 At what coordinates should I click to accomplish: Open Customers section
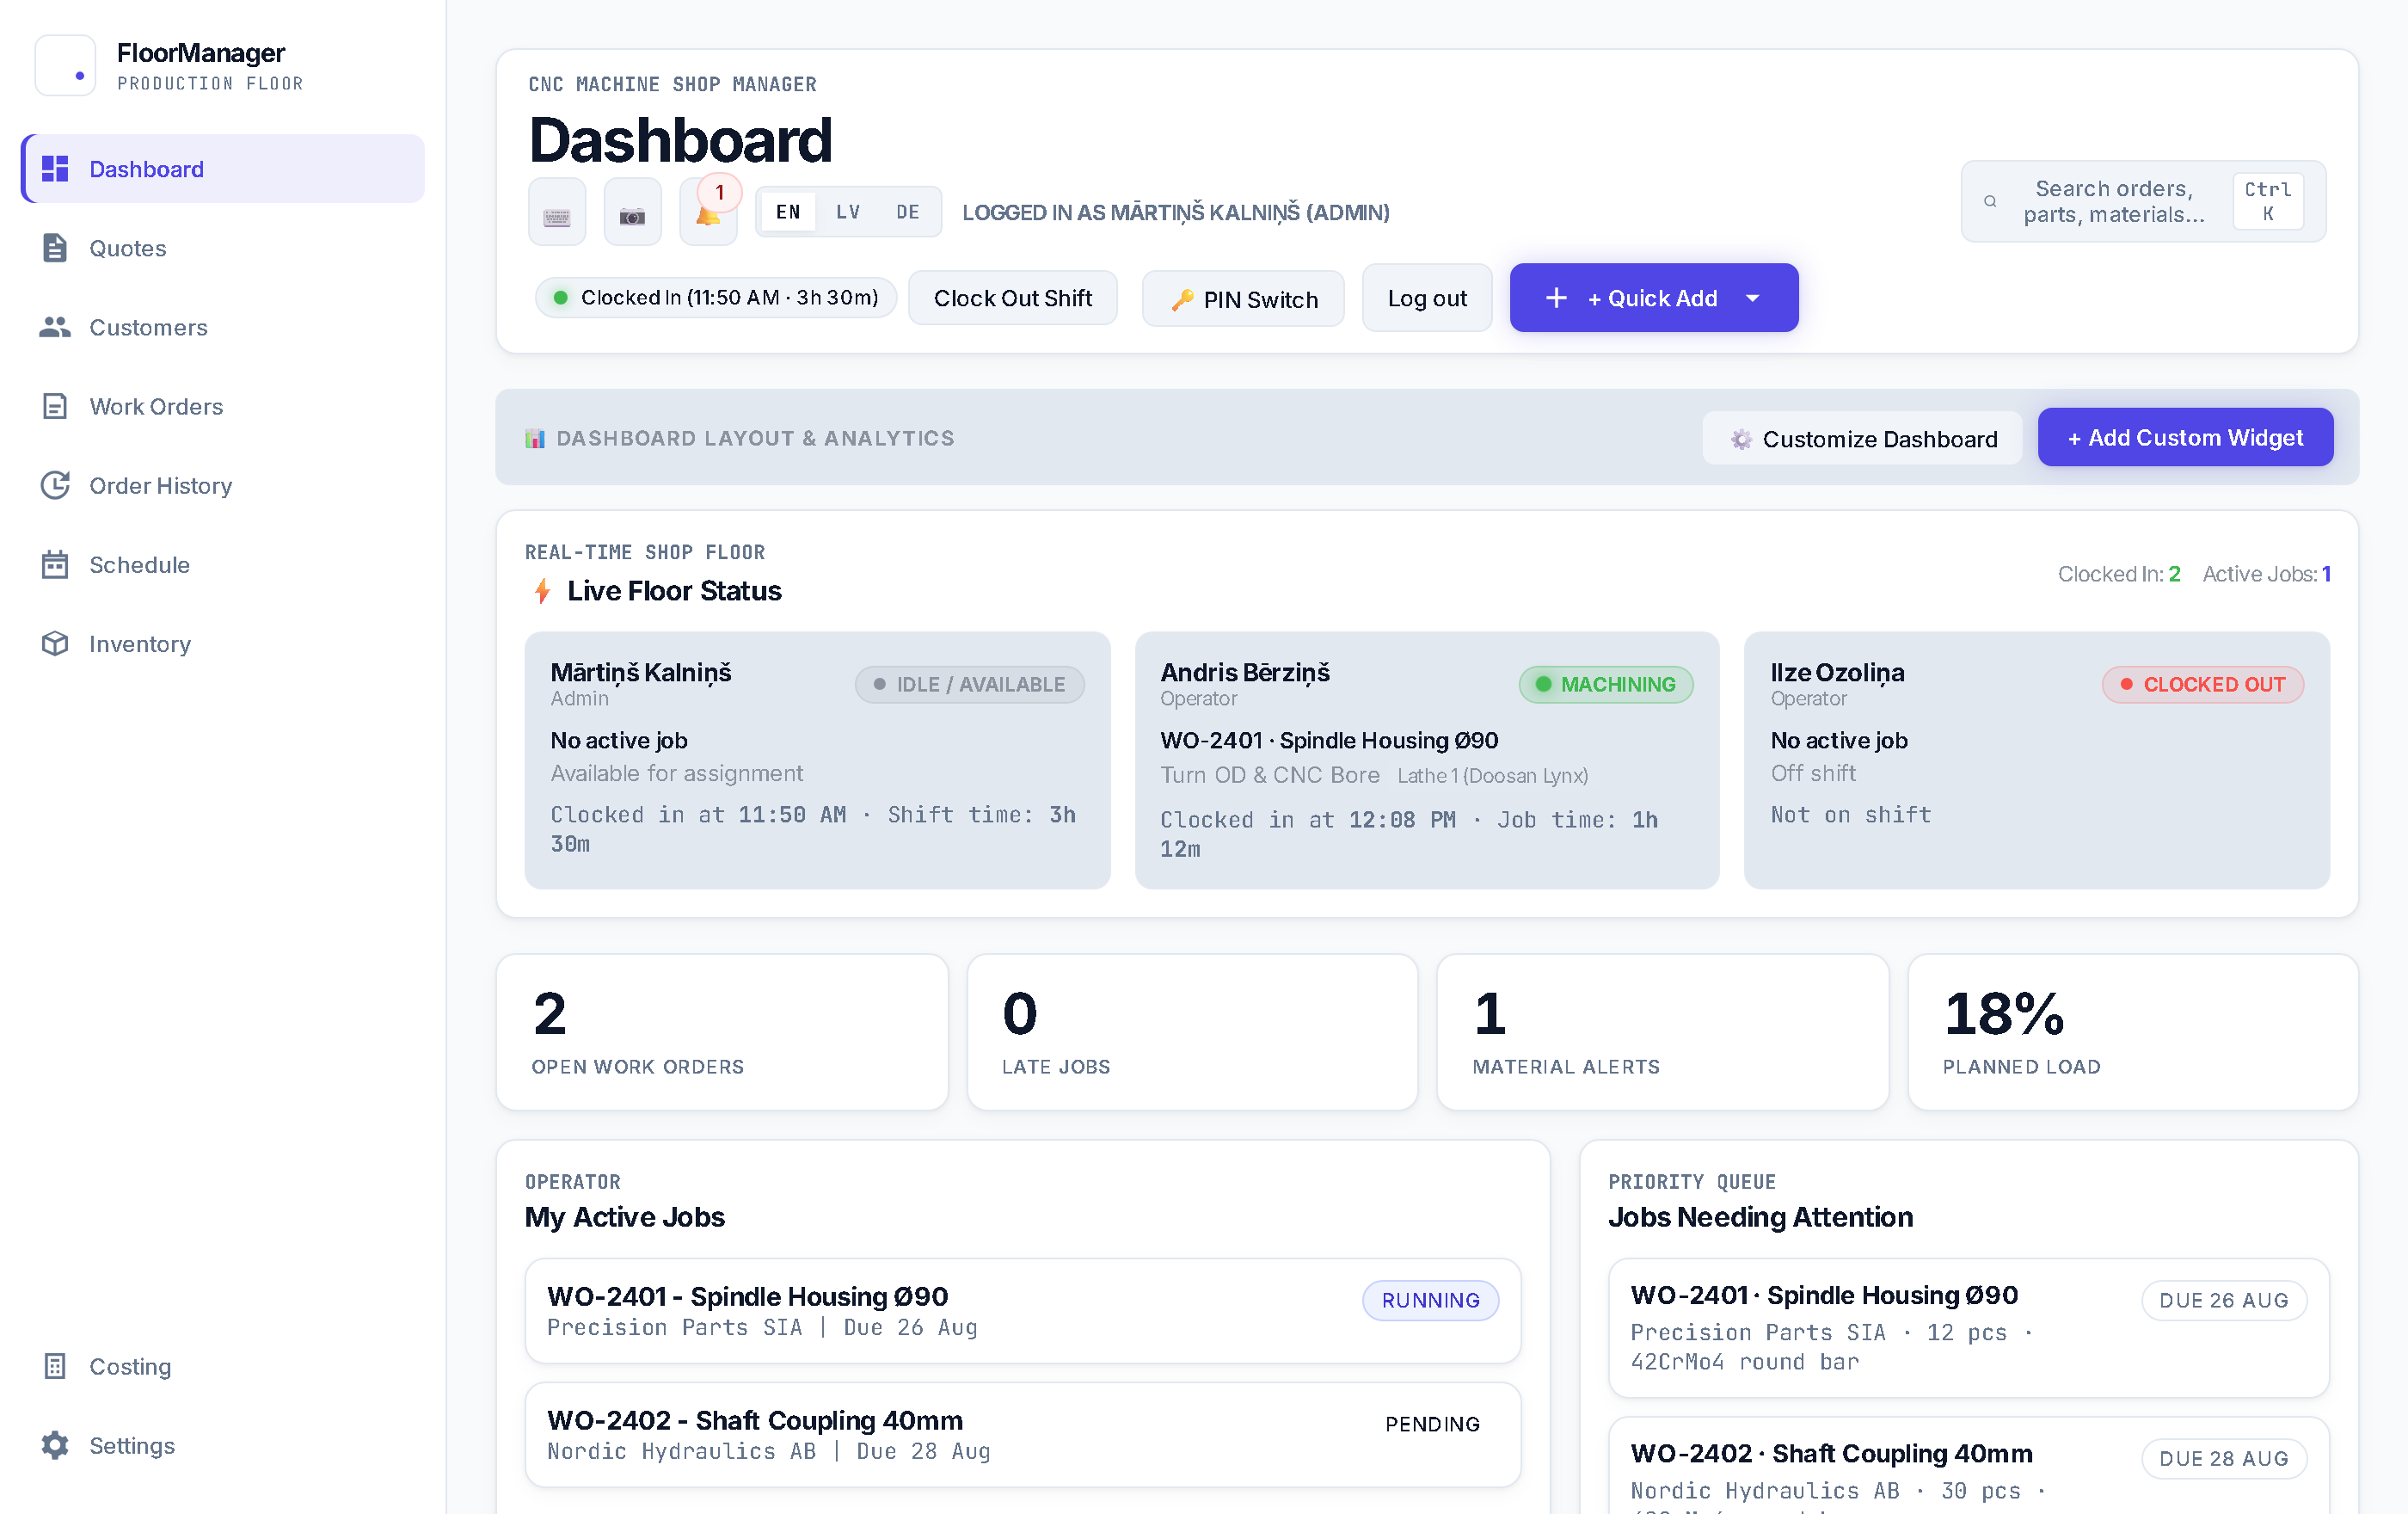pyautogui.click(x=223, y=327)
